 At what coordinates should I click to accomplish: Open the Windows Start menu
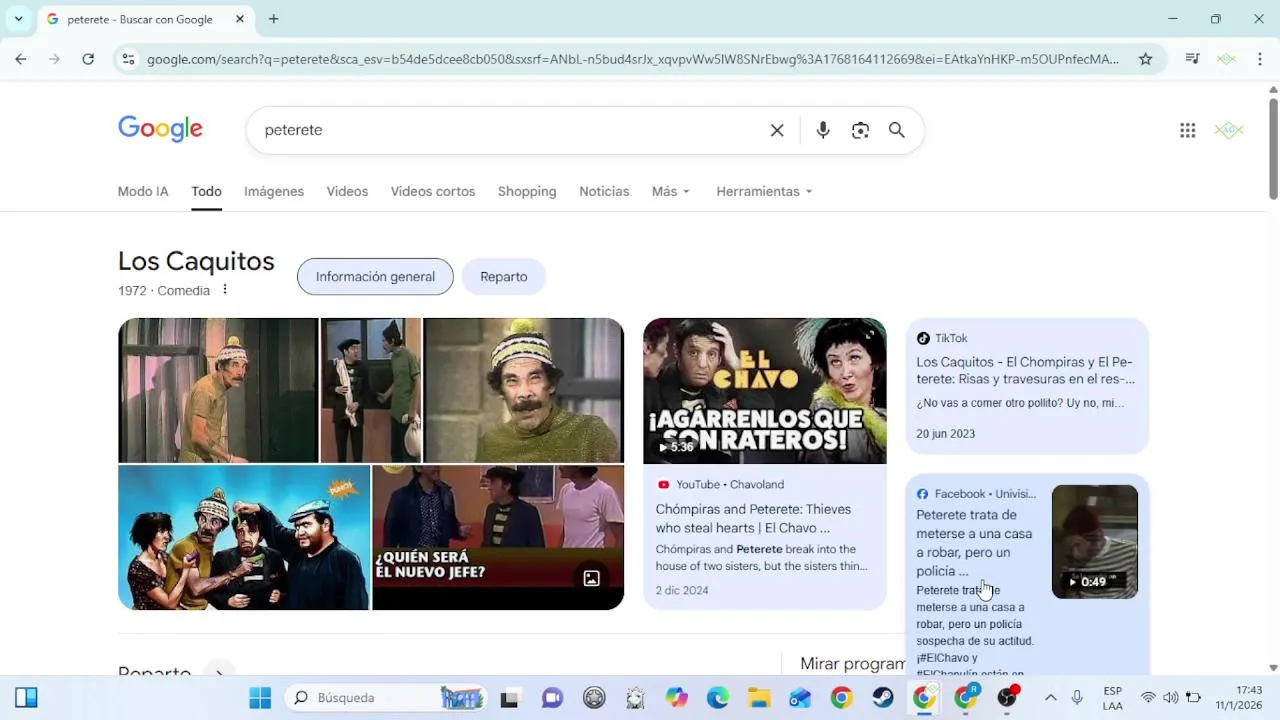(x=260, y=697)
